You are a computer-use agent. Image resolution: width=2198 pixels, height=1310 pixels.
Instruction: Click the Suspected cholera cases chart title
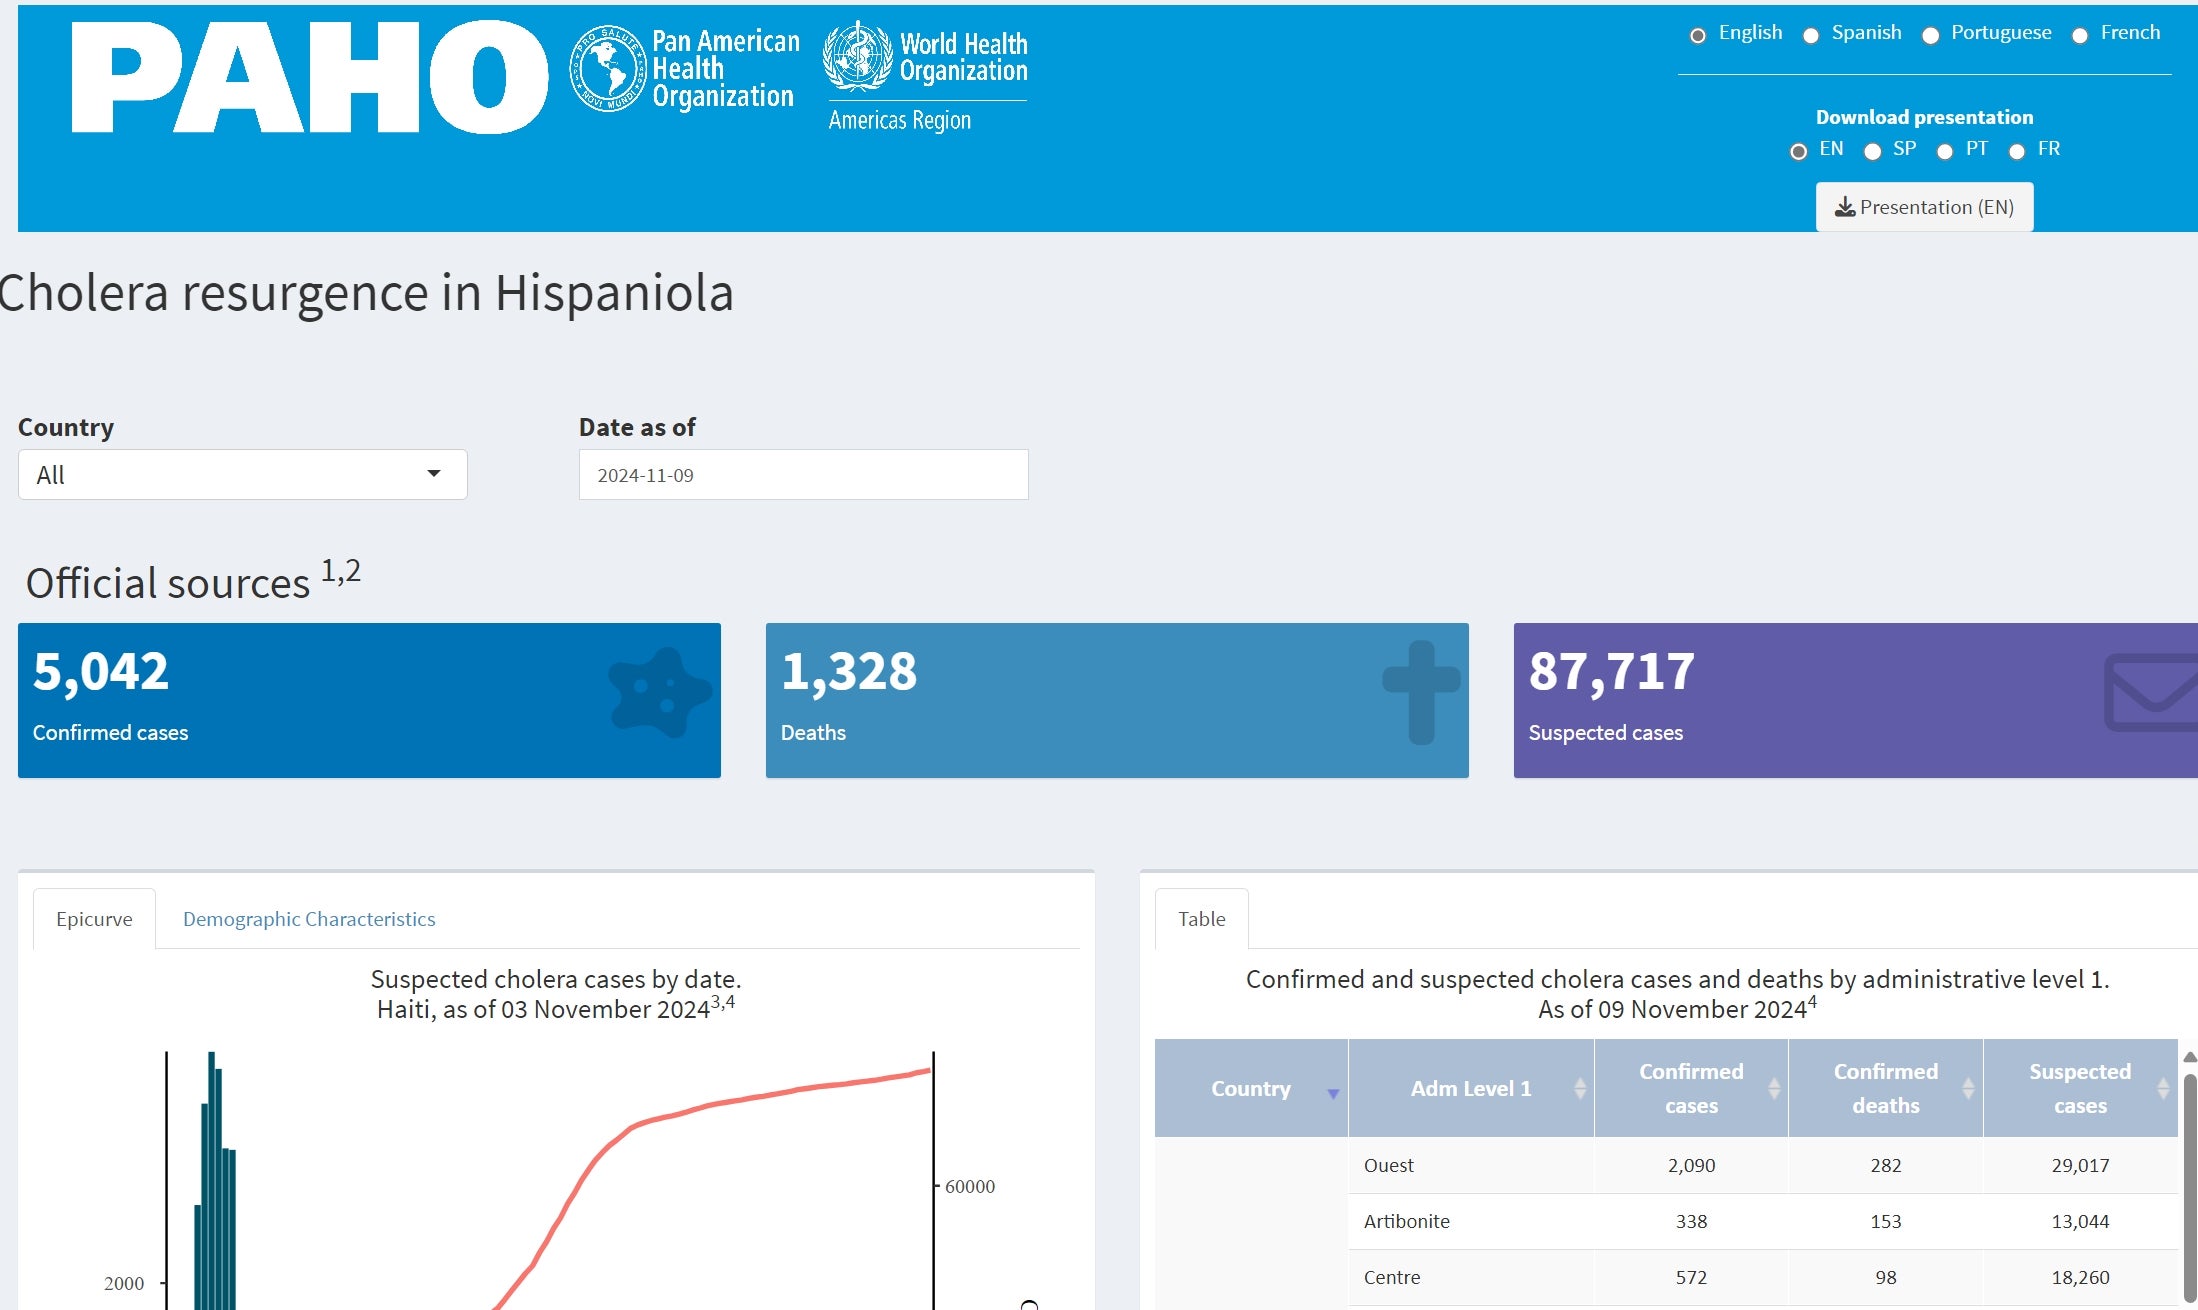[x=556, y=993]
